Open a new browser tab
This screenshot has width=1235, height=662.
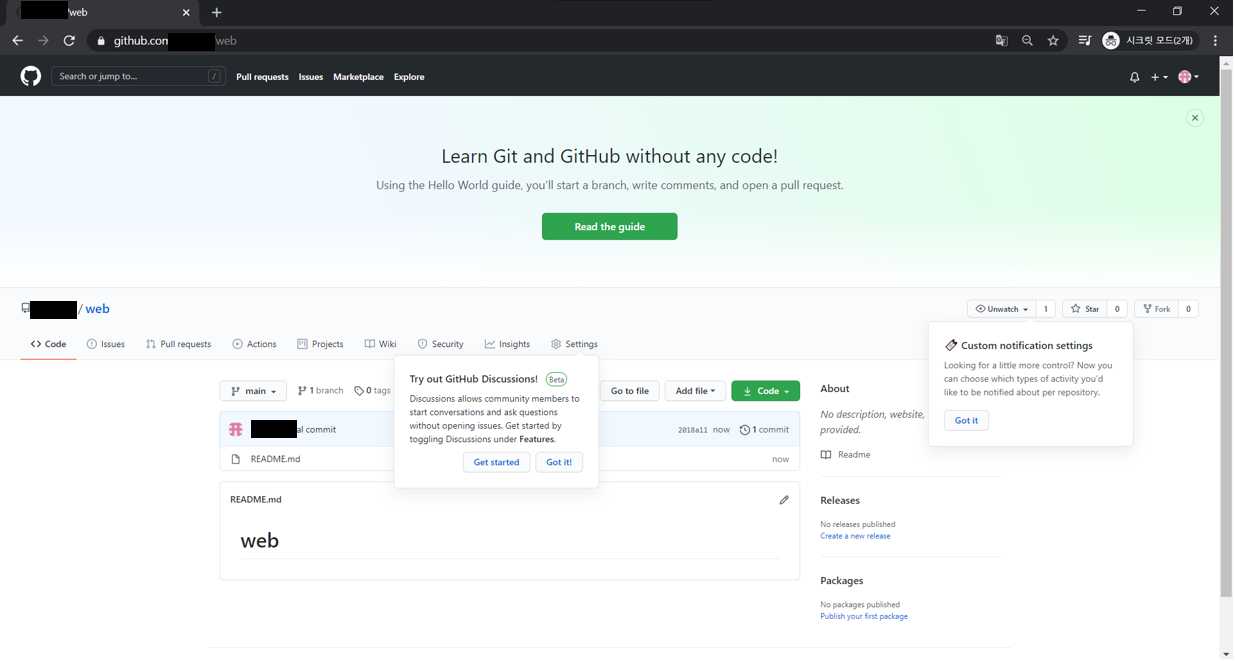click(216, 12)
